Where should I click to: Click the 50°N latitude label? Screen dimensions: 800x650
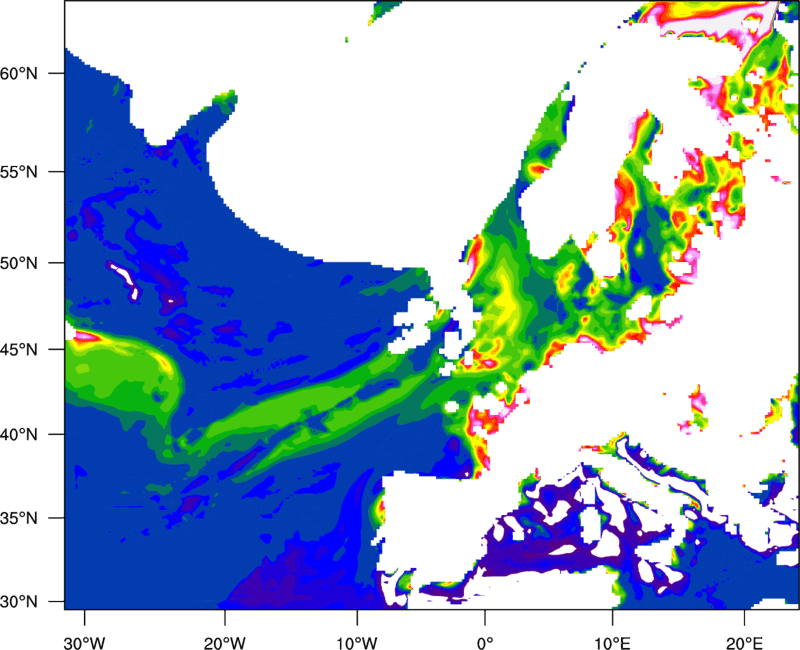pos(19,263)
